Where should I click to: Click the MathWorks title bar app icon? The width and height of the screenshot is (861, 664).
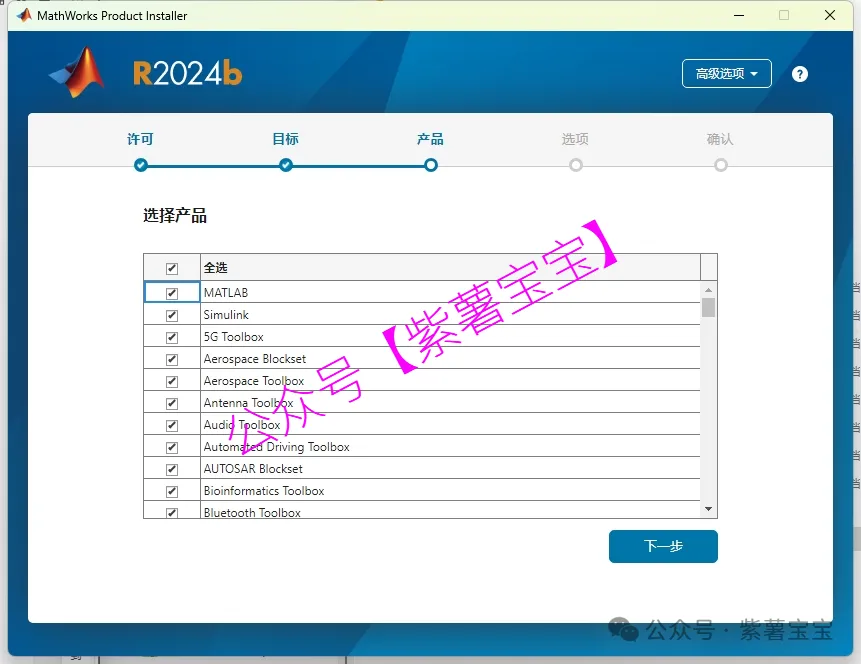point(23,15)
